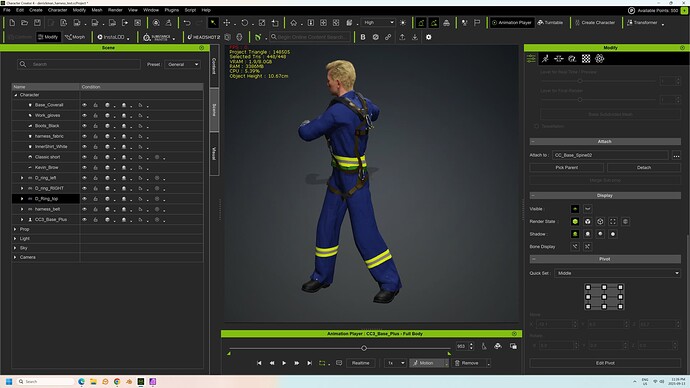Toggle visibility of Work_gloves
The width and height of the screenshot is (690, 388).
click(x=84, y=115)
